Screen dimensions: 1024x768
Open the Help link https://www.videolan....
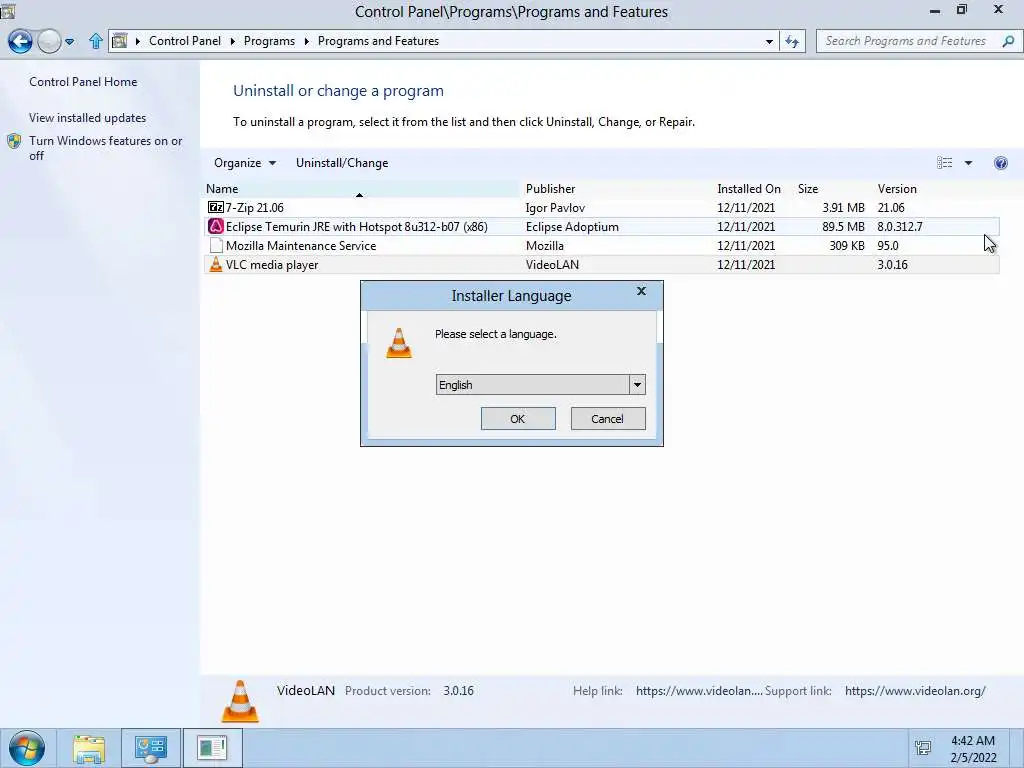click(699, 691)
